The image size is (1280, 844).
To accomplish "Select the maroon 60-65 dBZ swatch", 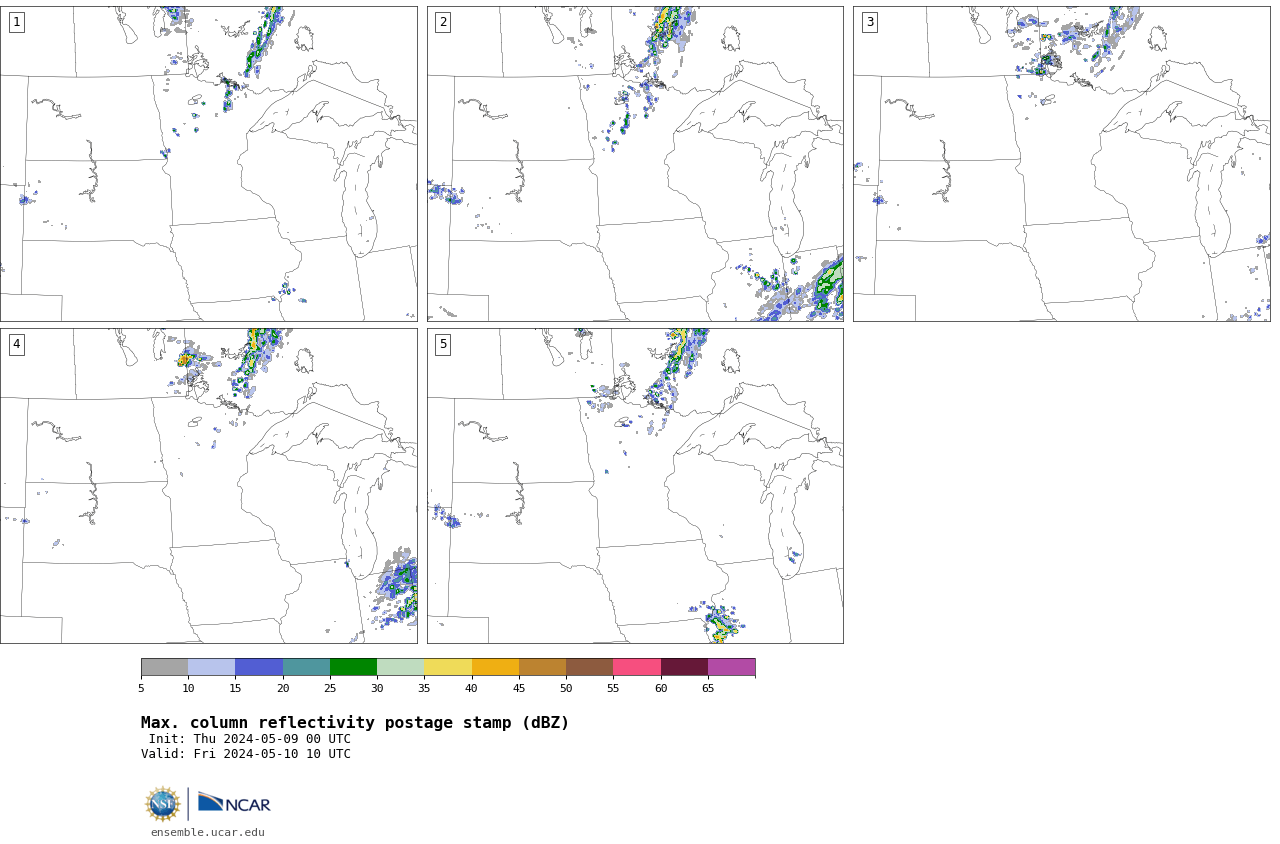I will pyautogui.click(x=684, y=667).
